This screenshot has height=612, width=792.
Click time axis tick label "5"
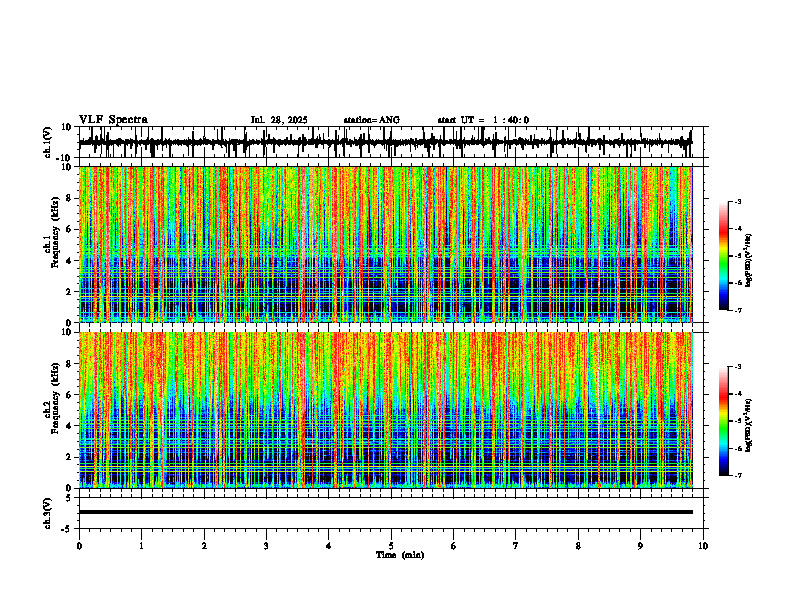[391, 546]
